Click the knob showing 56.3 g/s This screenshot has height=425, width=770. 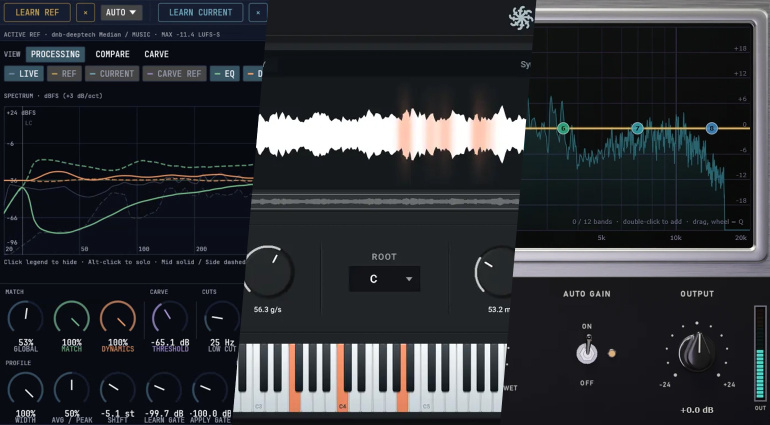click(x=269, y=271)
